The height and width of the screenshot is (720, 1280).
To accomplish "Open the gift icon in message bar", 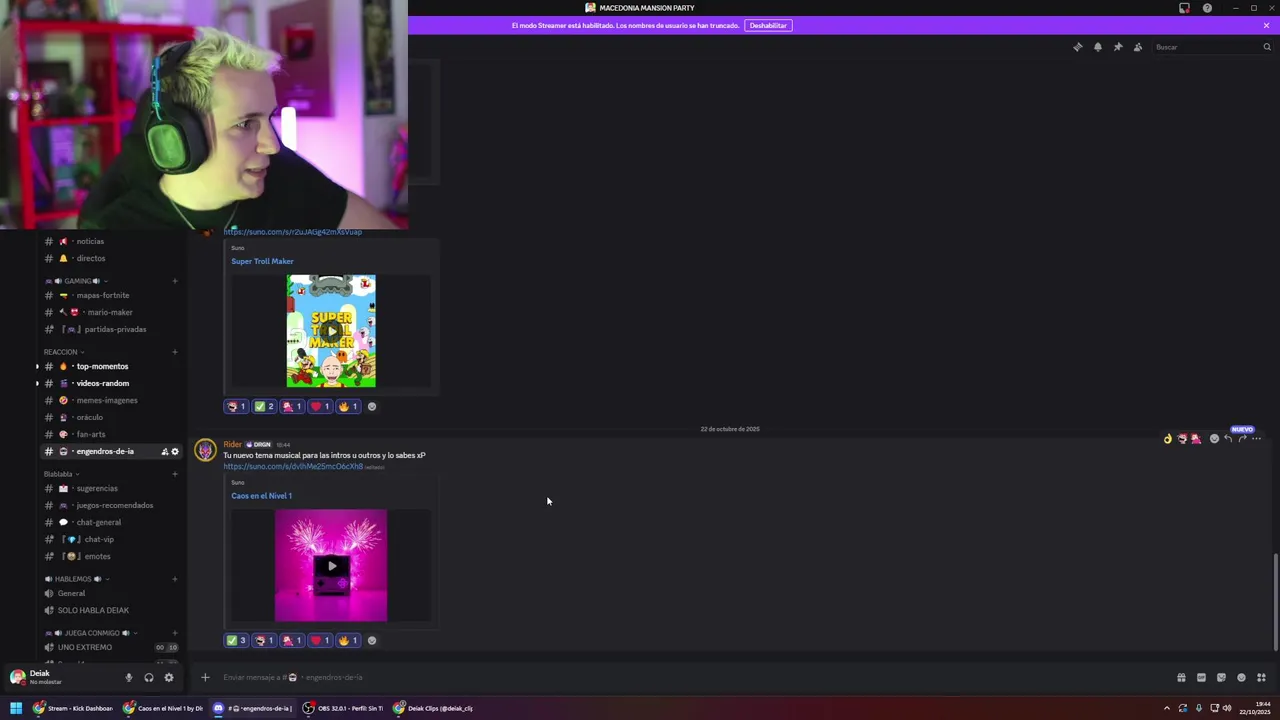I will click(x=1181, y=677).
